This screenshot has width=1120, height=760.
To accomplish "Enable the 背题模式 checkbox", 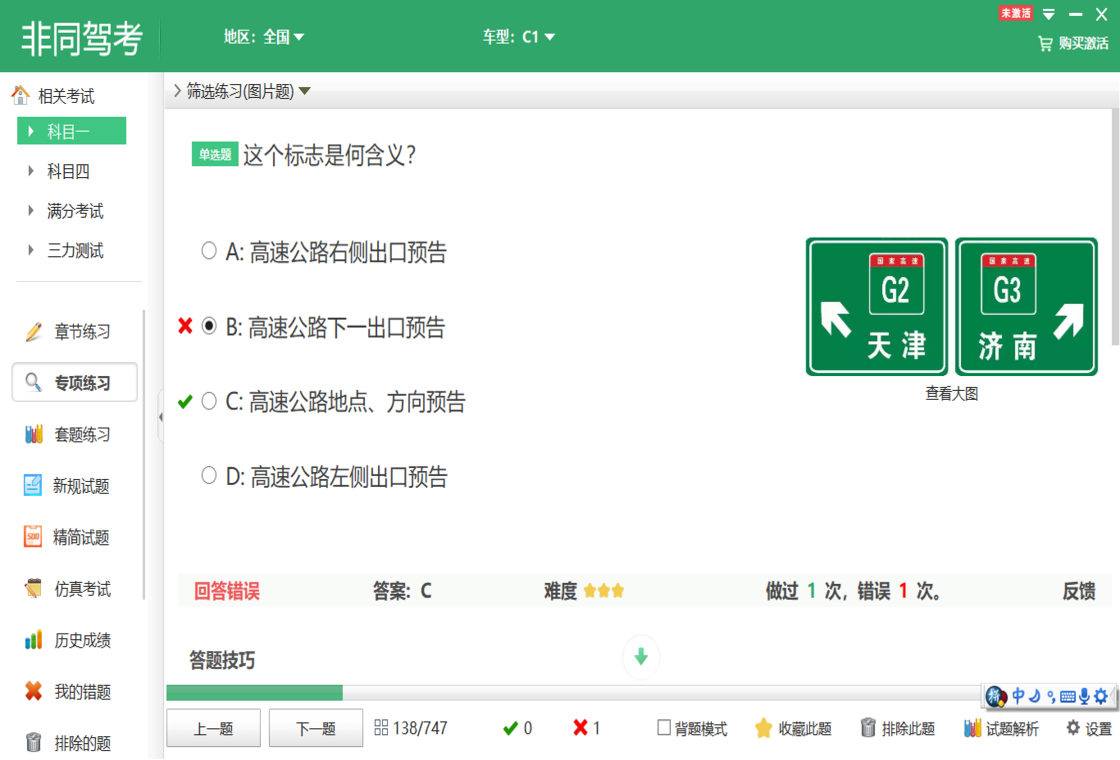I will click(x=664, y=728).
